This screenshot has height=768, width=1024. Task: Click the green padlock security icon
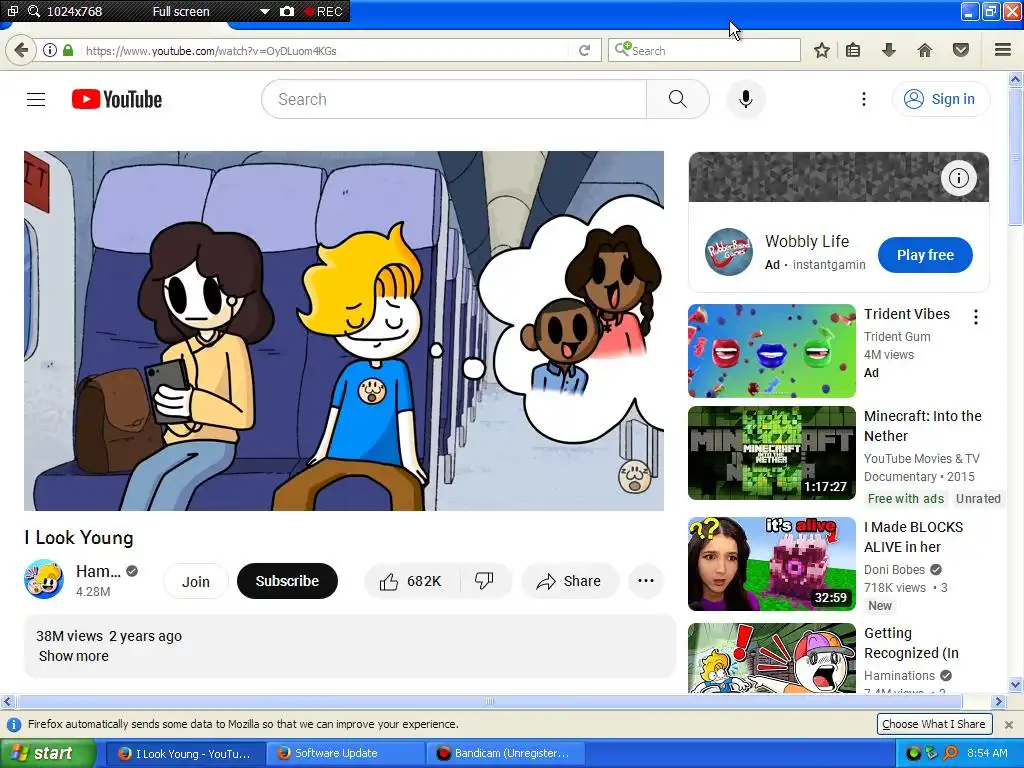coord(68,50)
